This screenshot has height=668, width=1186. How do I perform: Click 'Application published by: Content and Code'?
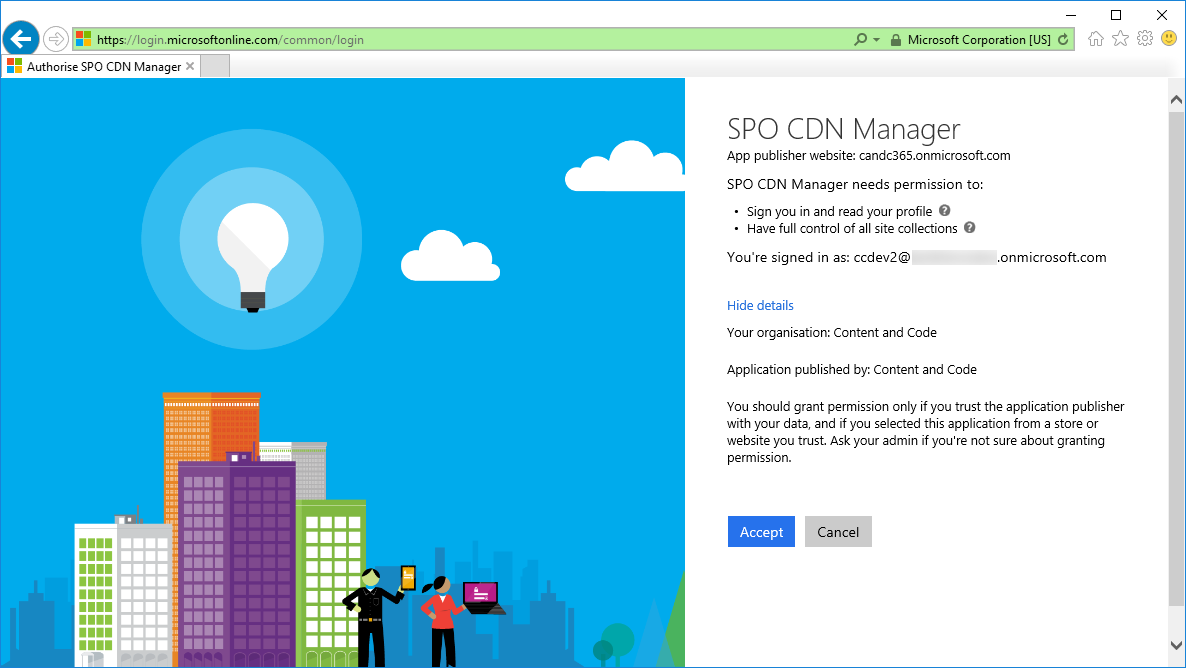[x=852, y=370]
